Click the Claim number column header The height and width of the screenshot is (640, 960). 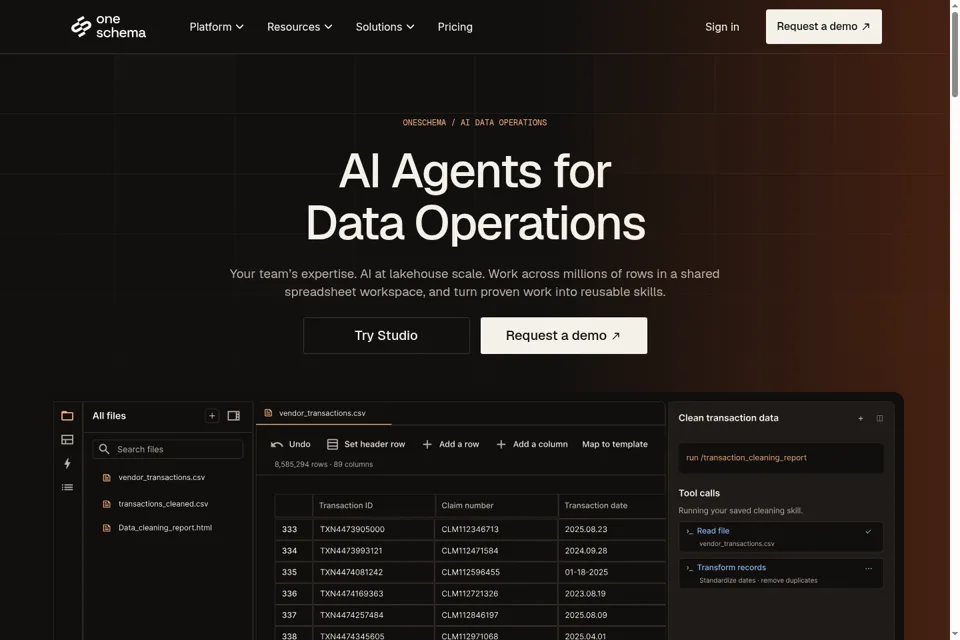[x=497, y=505]
